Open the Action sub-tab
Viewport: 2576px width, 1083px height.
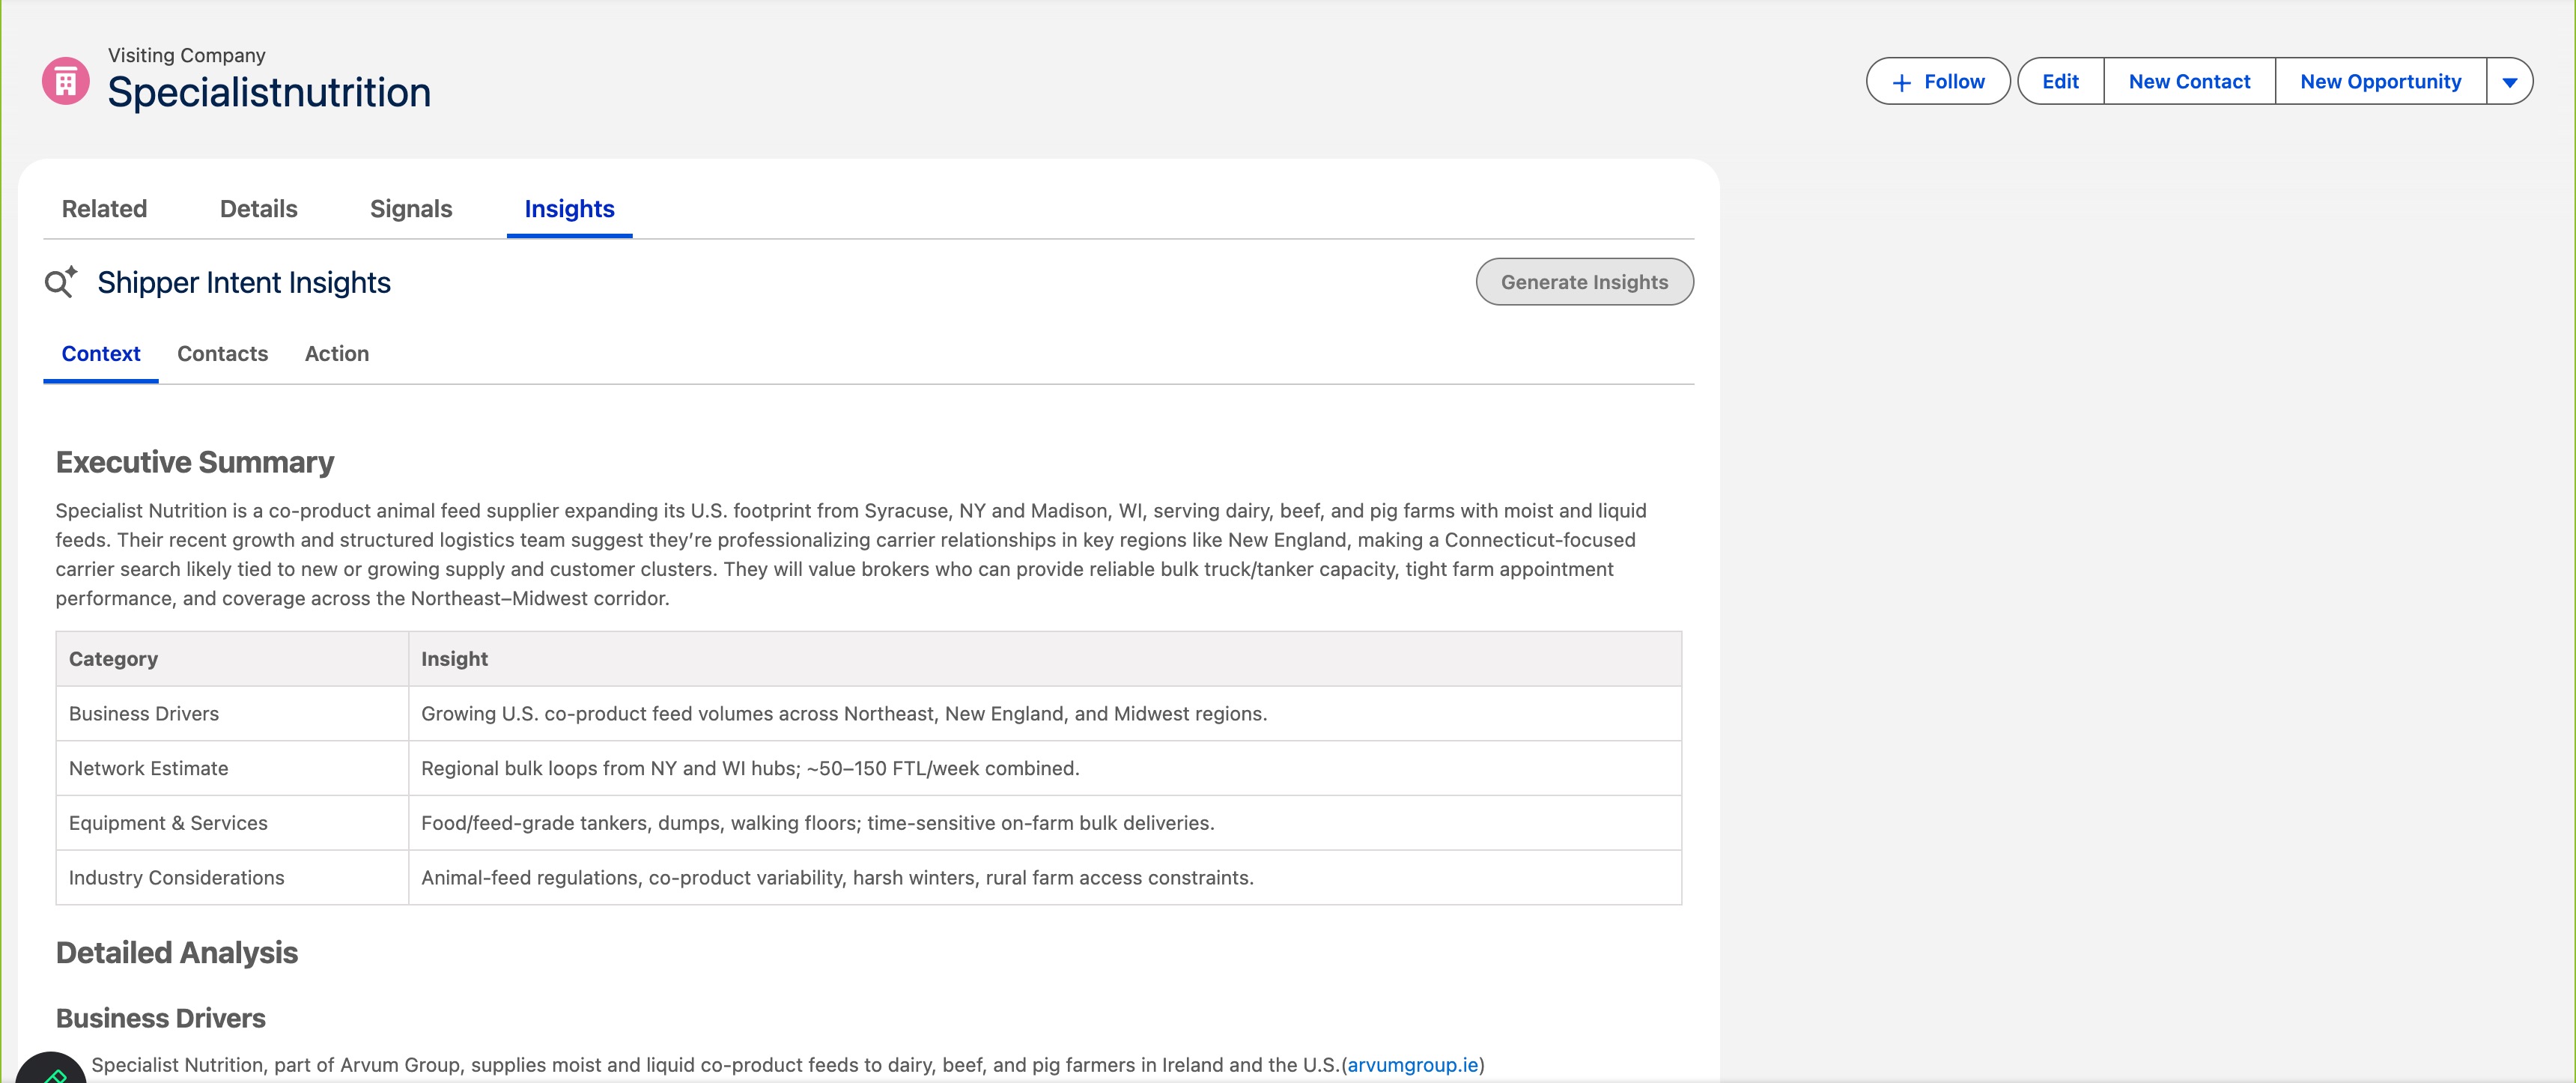click(336, 354)
